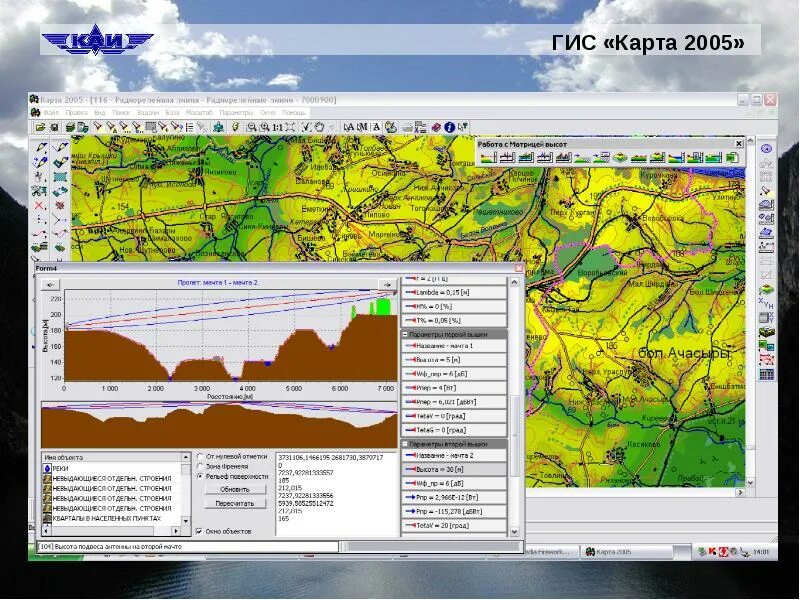Set map scale with the 1:1 icon
The width and height of the screenshot is (800, 600).
click(x=278, y=127)
